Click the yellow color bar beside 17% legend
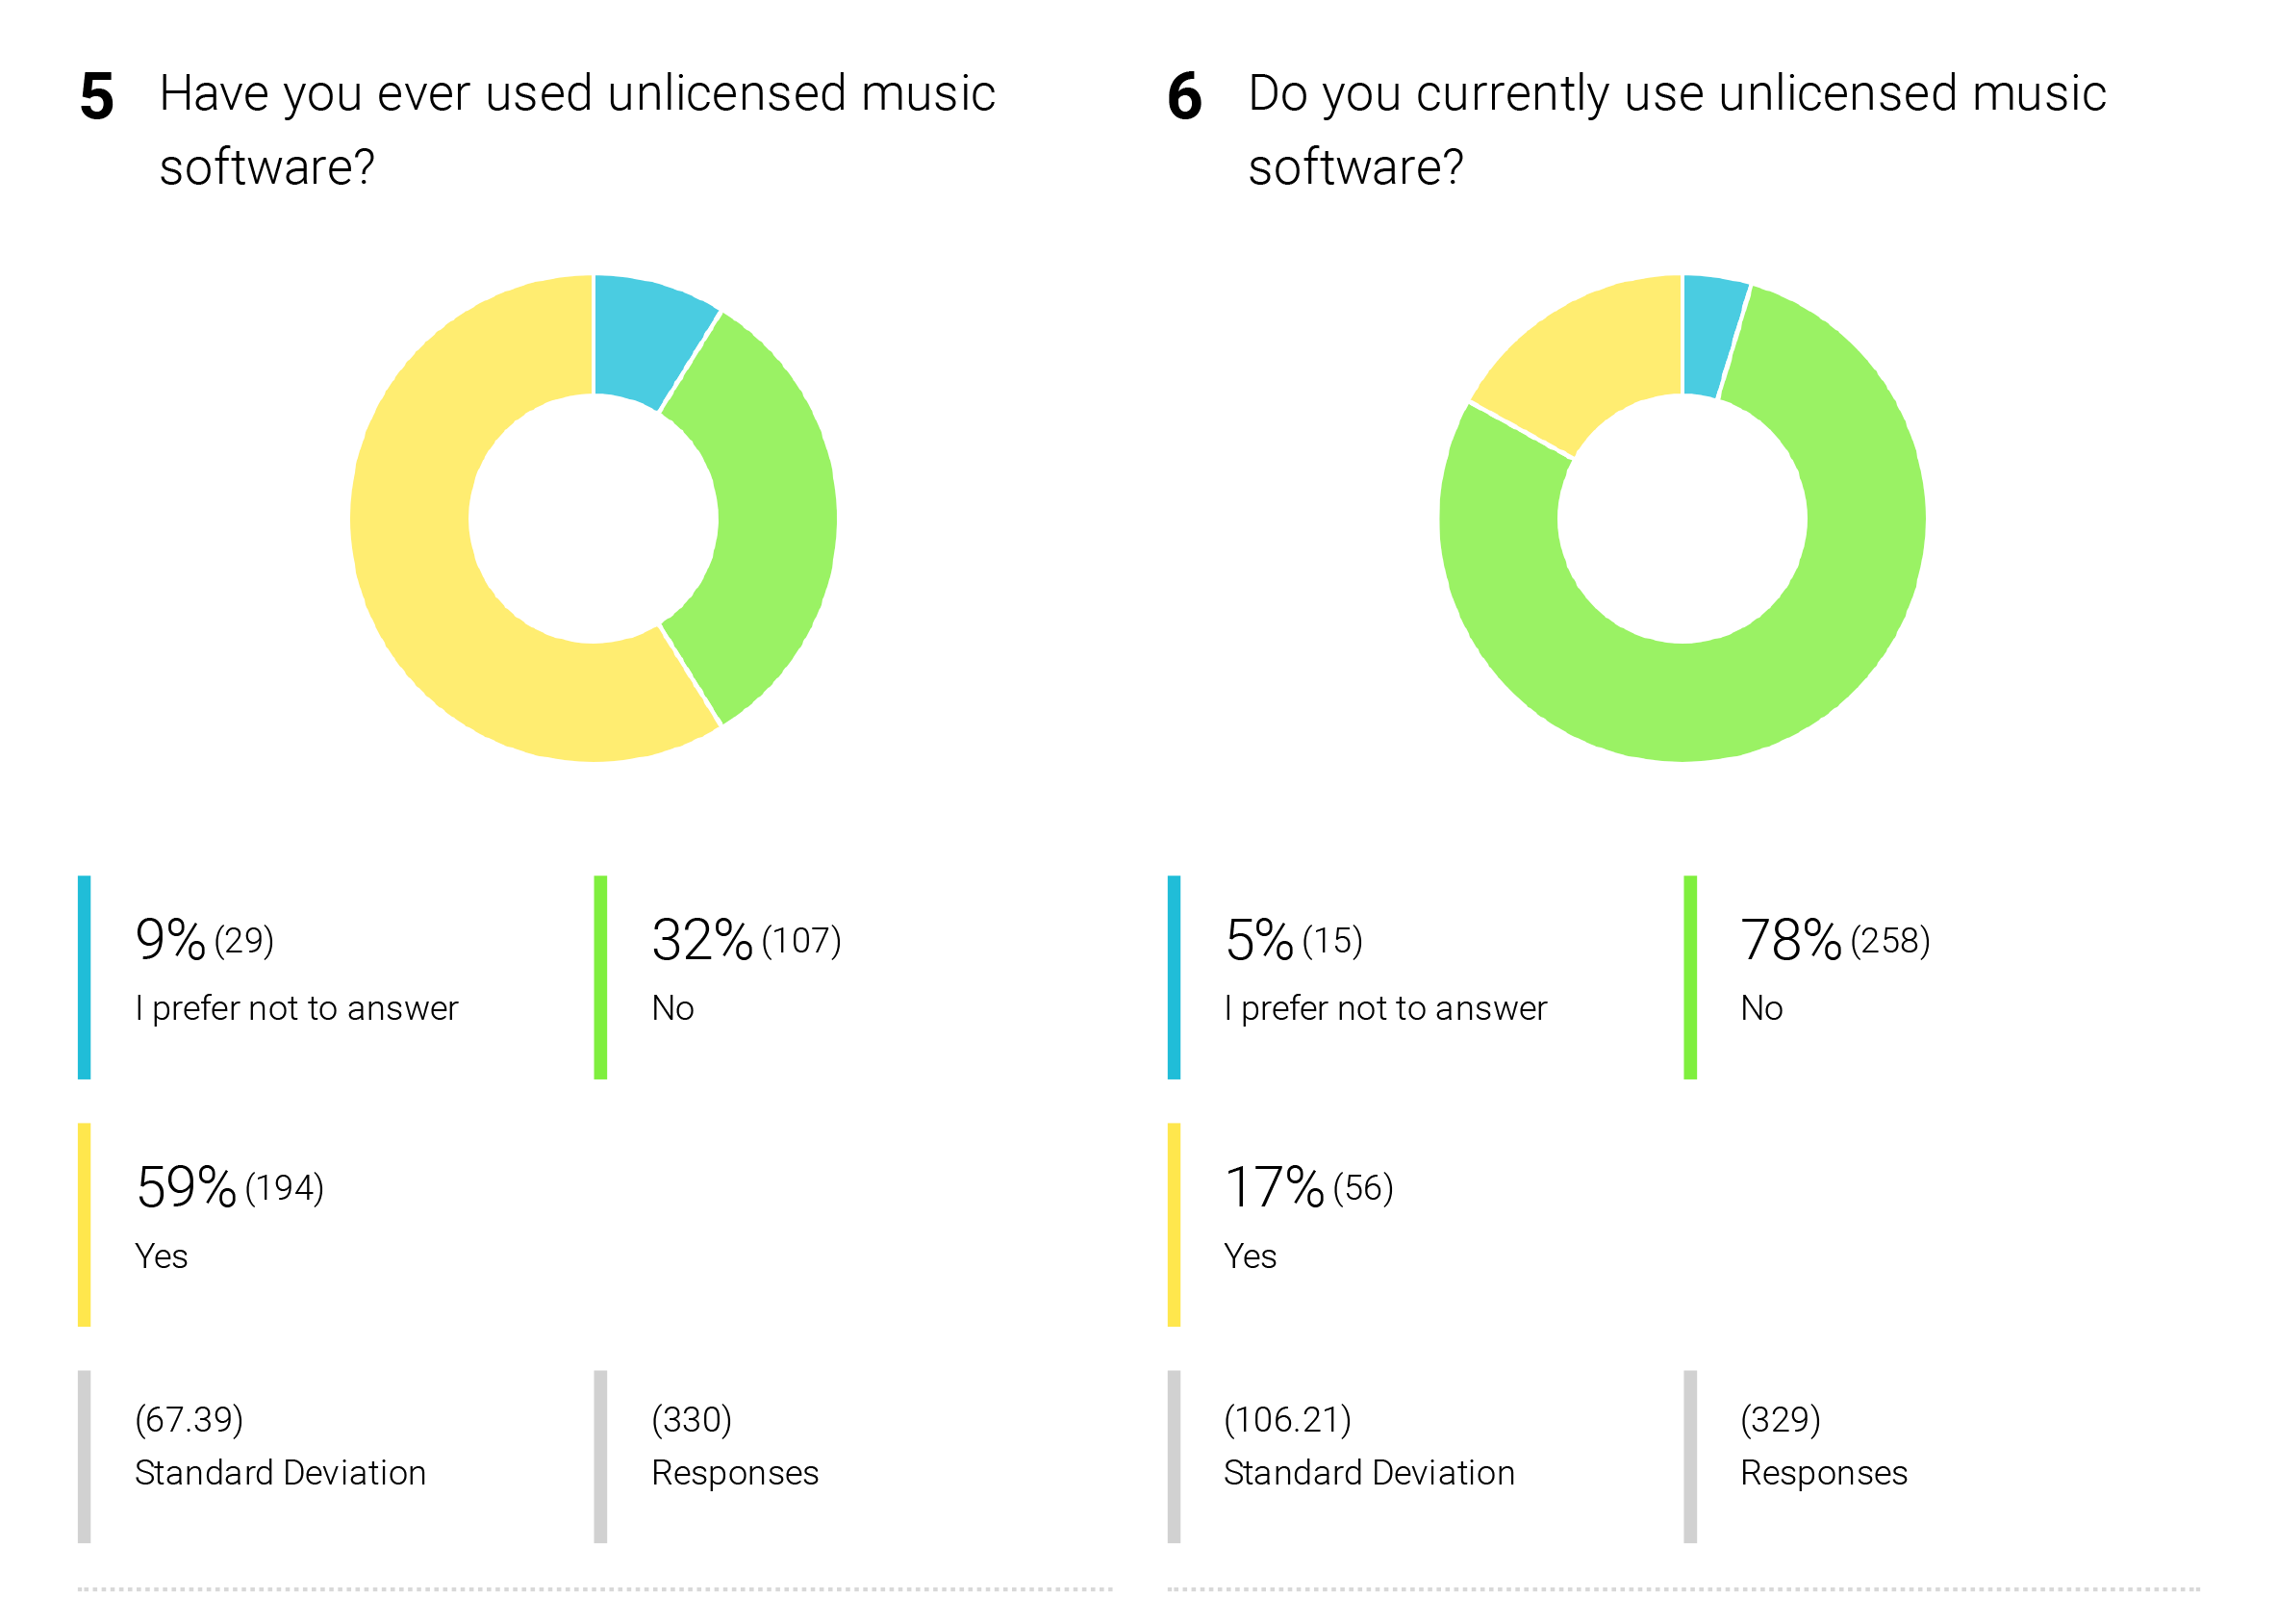Screen dimensions: 2277x1624 (x=1174, y=1225)
